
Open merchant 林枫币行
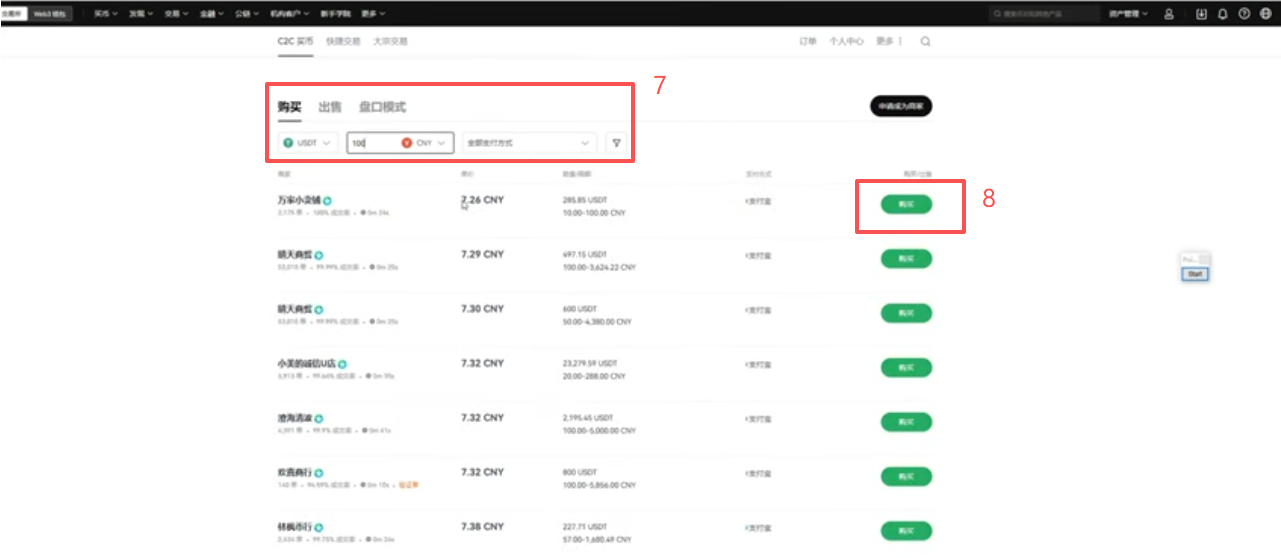coord(294,527)
